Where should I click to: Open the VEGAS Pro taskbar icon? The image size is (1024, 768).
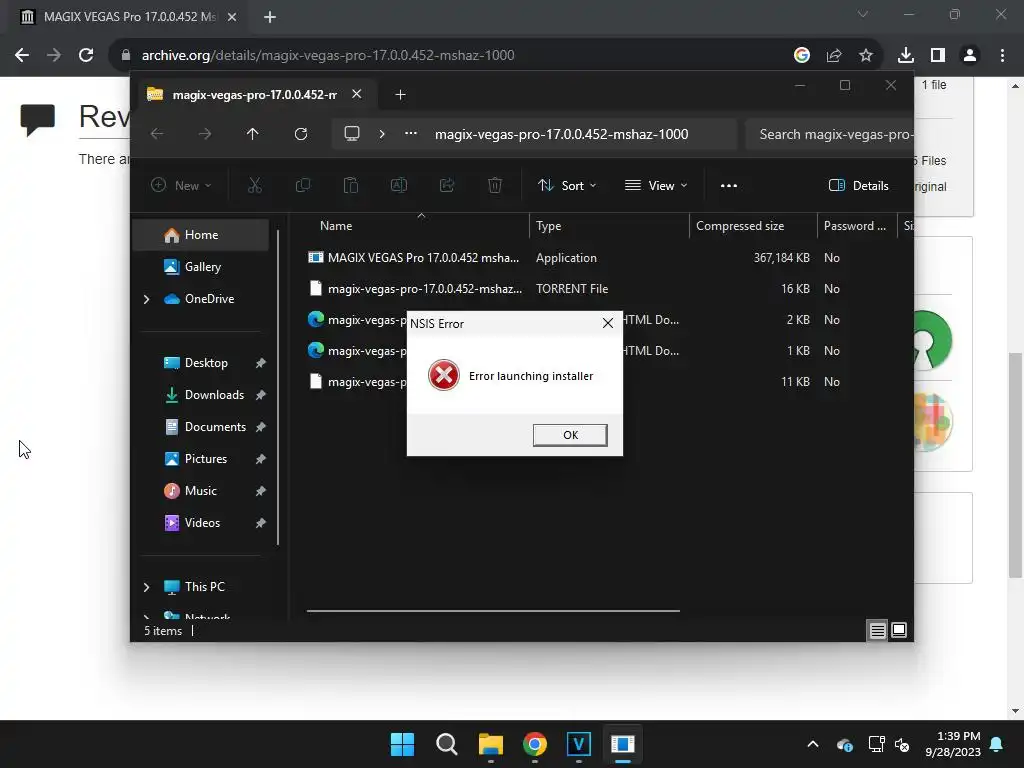coord(579,744)
